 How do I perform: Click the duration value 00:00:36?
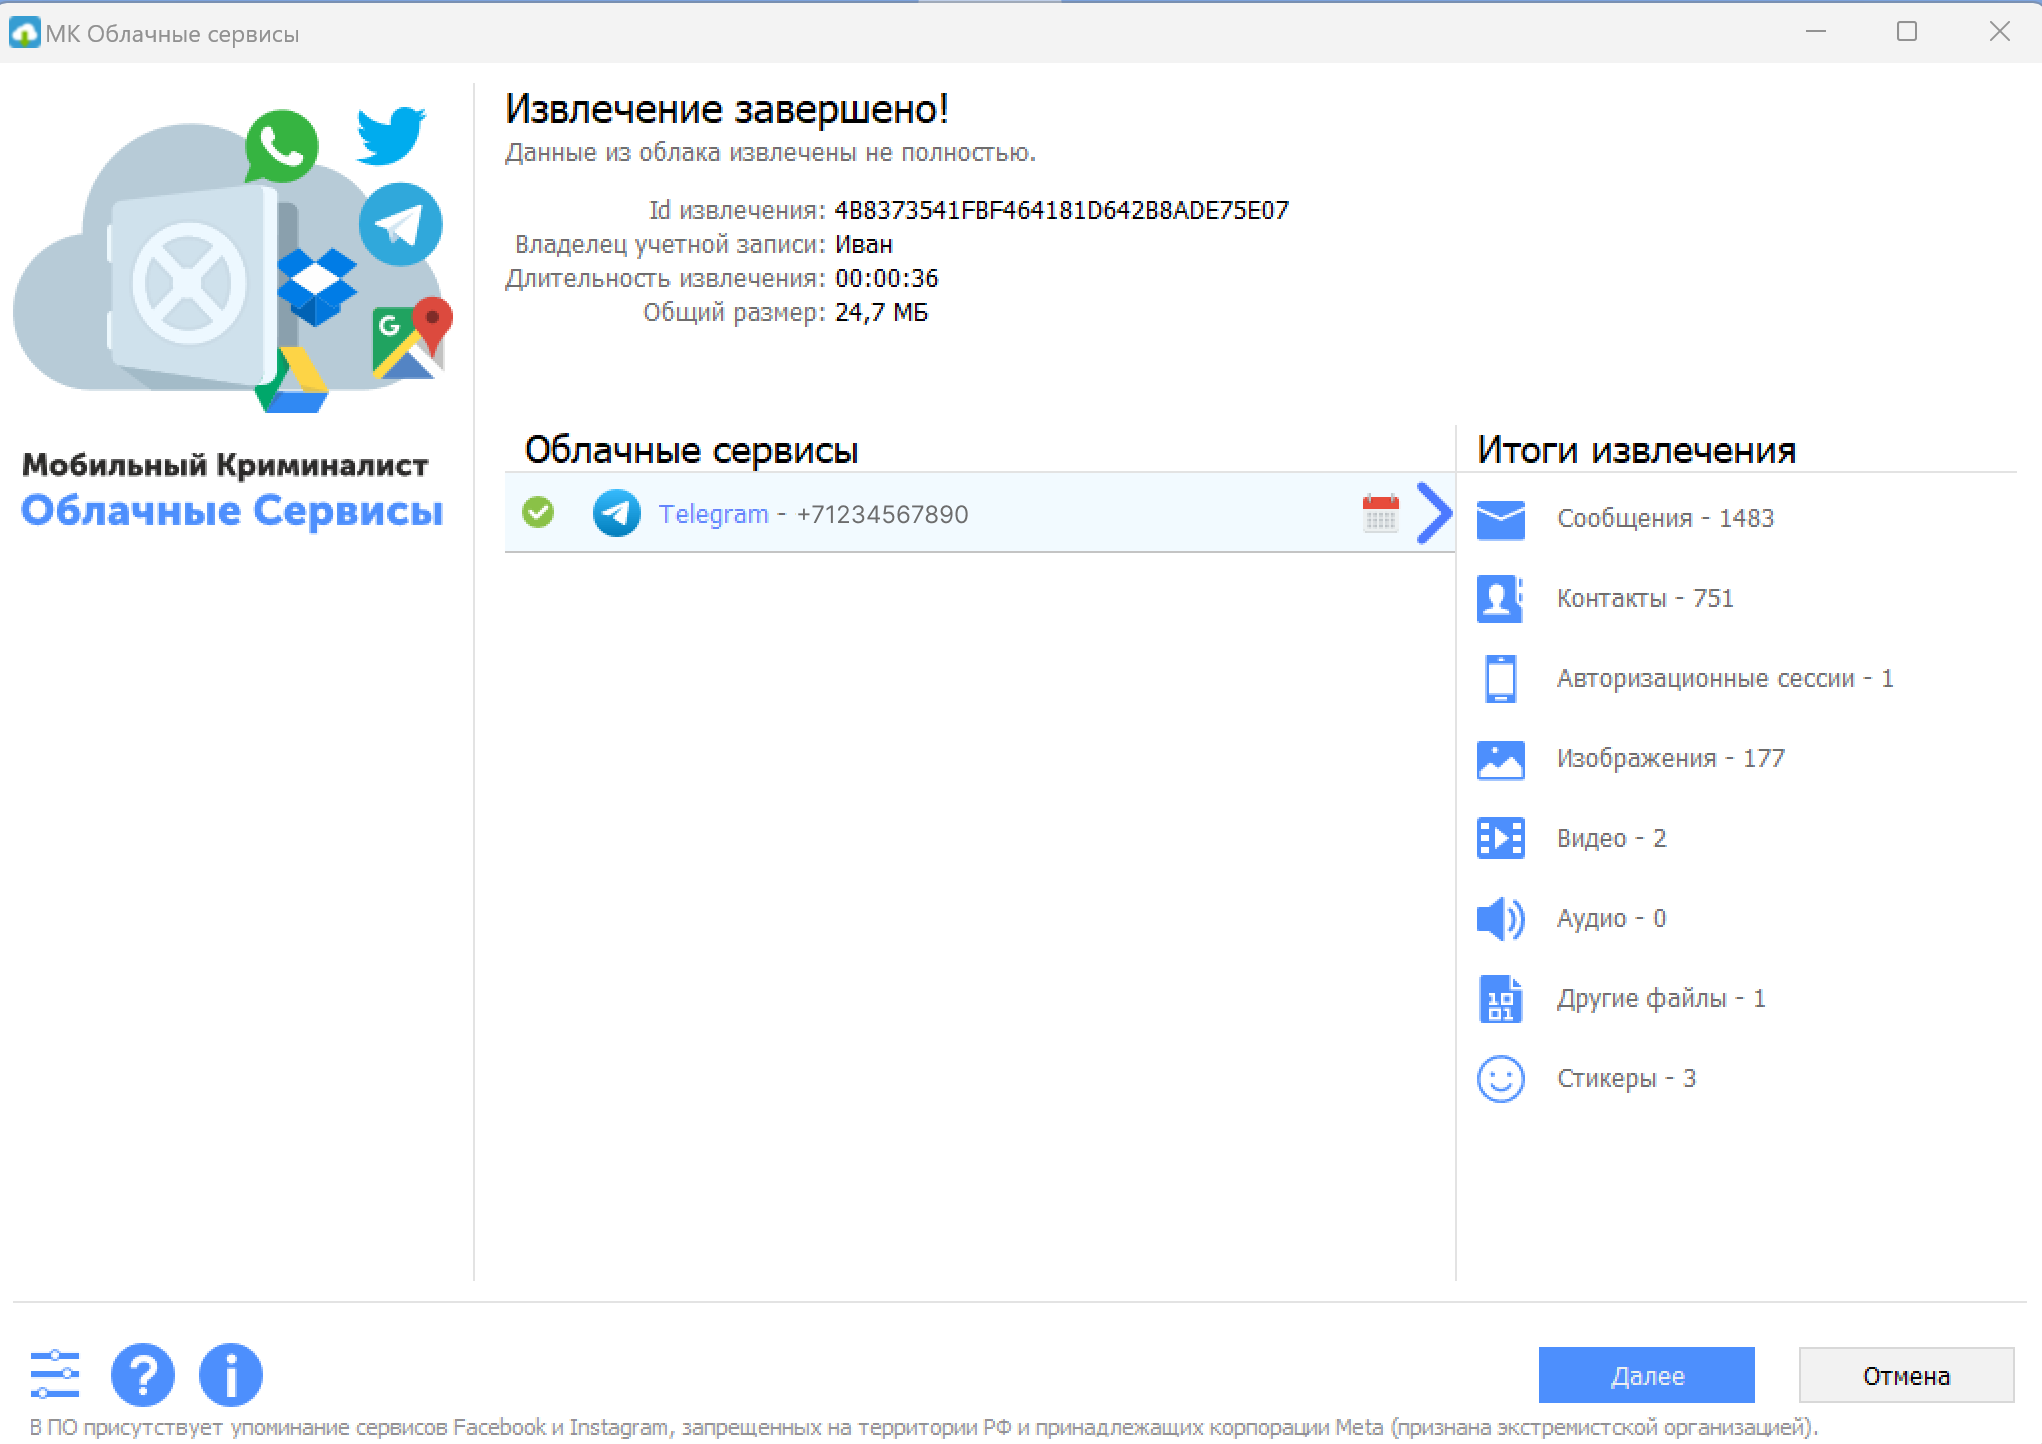(886, 278)
